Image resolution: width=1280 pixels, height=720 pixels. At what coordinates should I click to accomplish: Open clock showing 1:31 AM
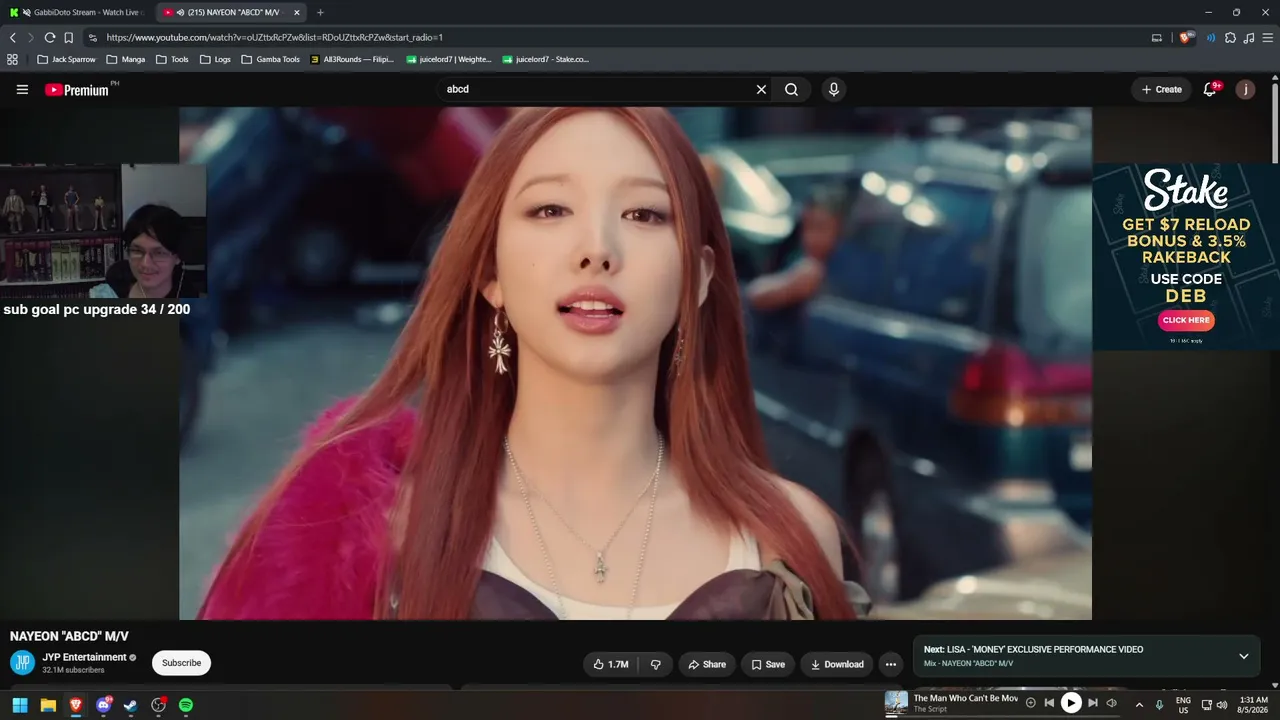coord(1253,705)
